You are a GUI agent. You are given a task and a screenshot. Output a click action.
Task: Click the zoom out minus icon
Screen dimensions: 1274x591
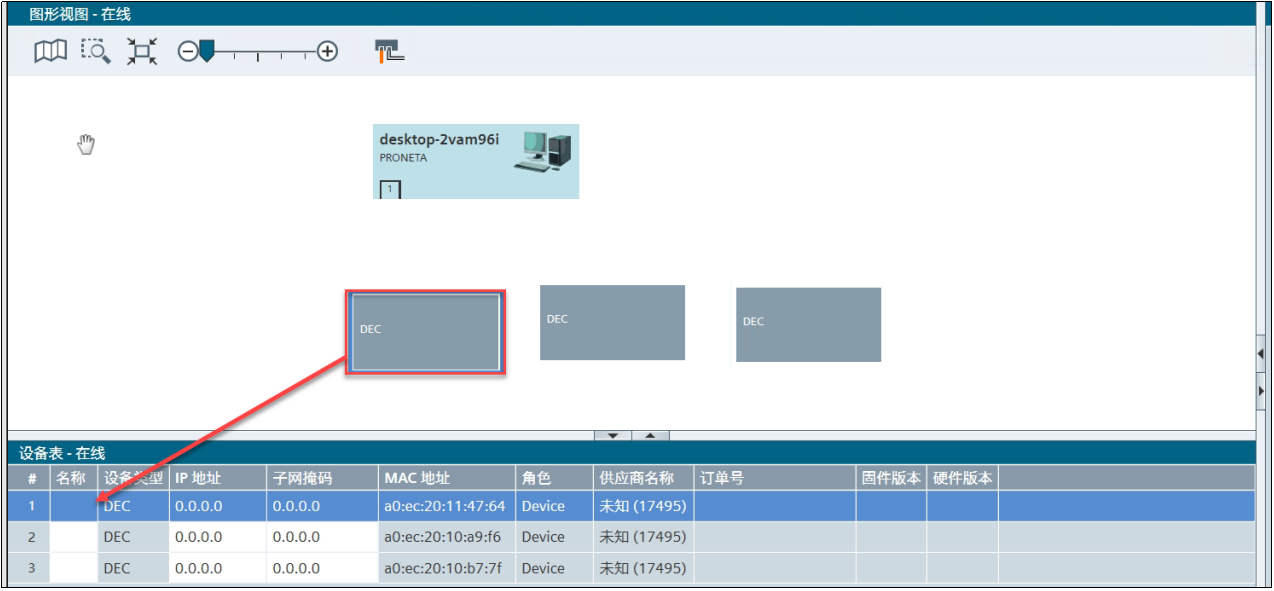pyautogui.click(x=187, y=51)
